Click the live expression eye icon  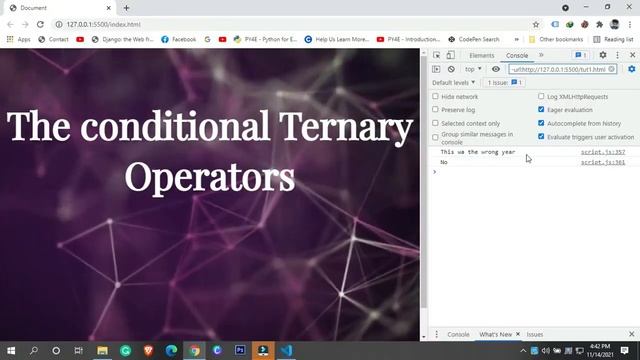496,69
